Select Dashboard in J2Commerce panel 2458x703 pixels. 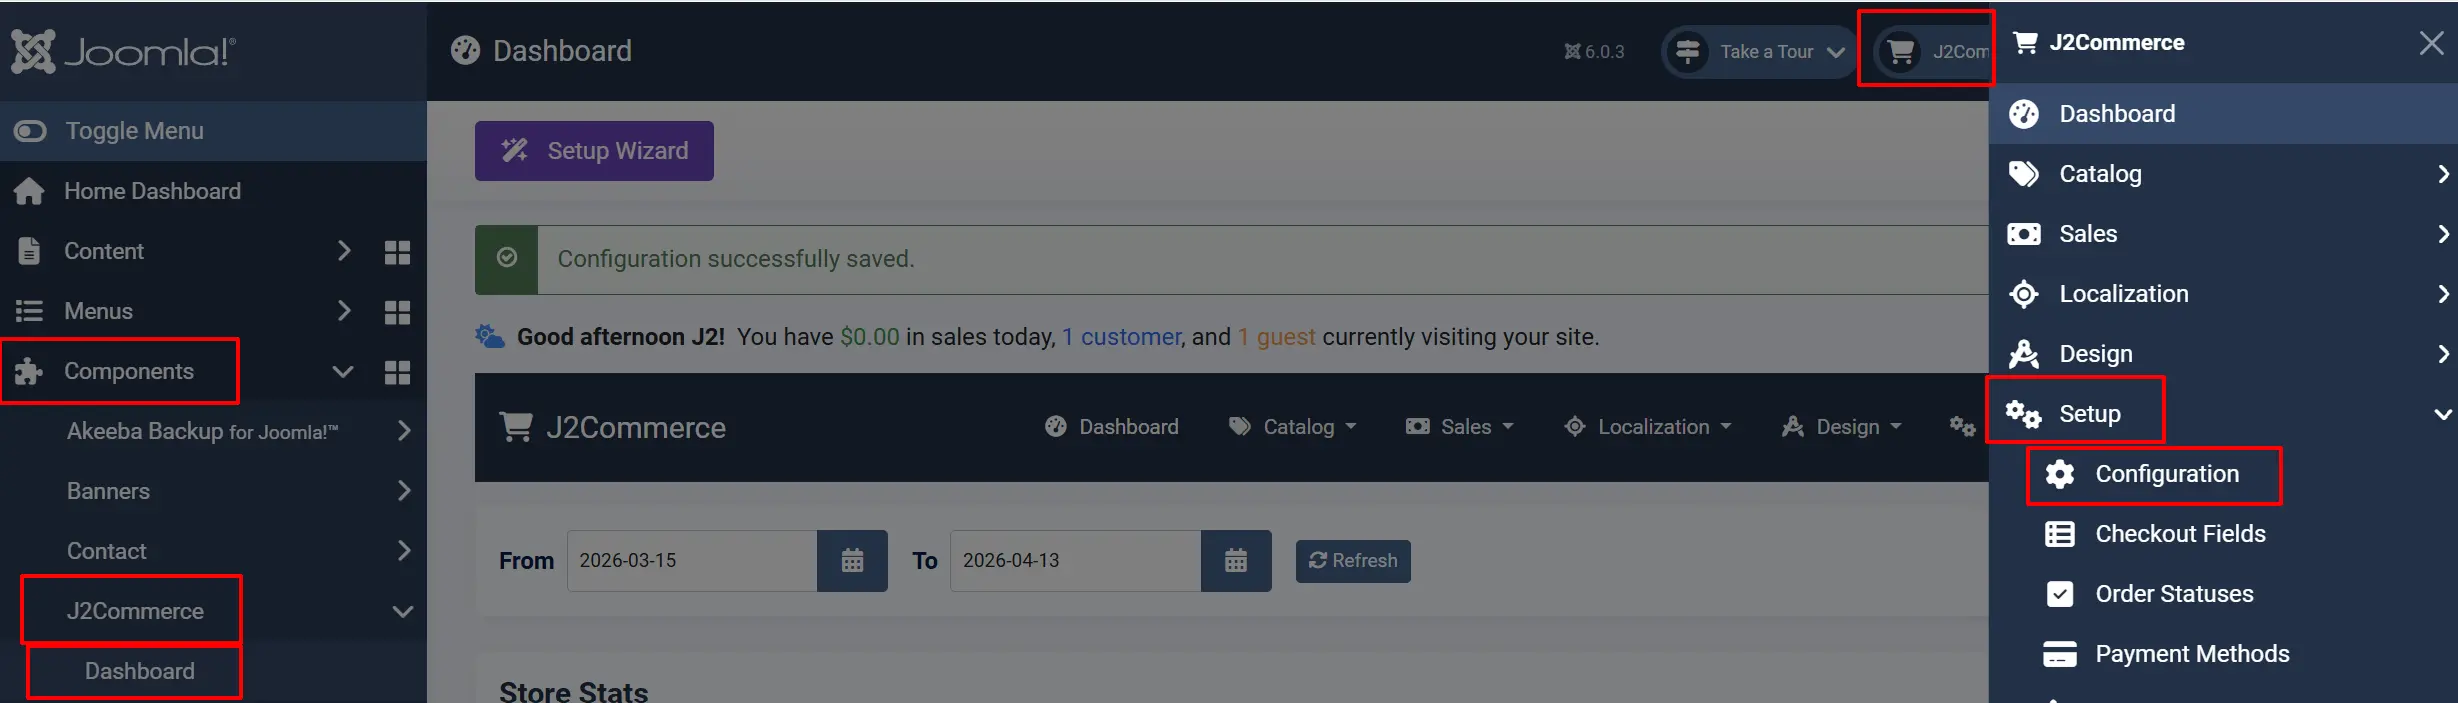pyautogui.click(x=2223, y=114)
